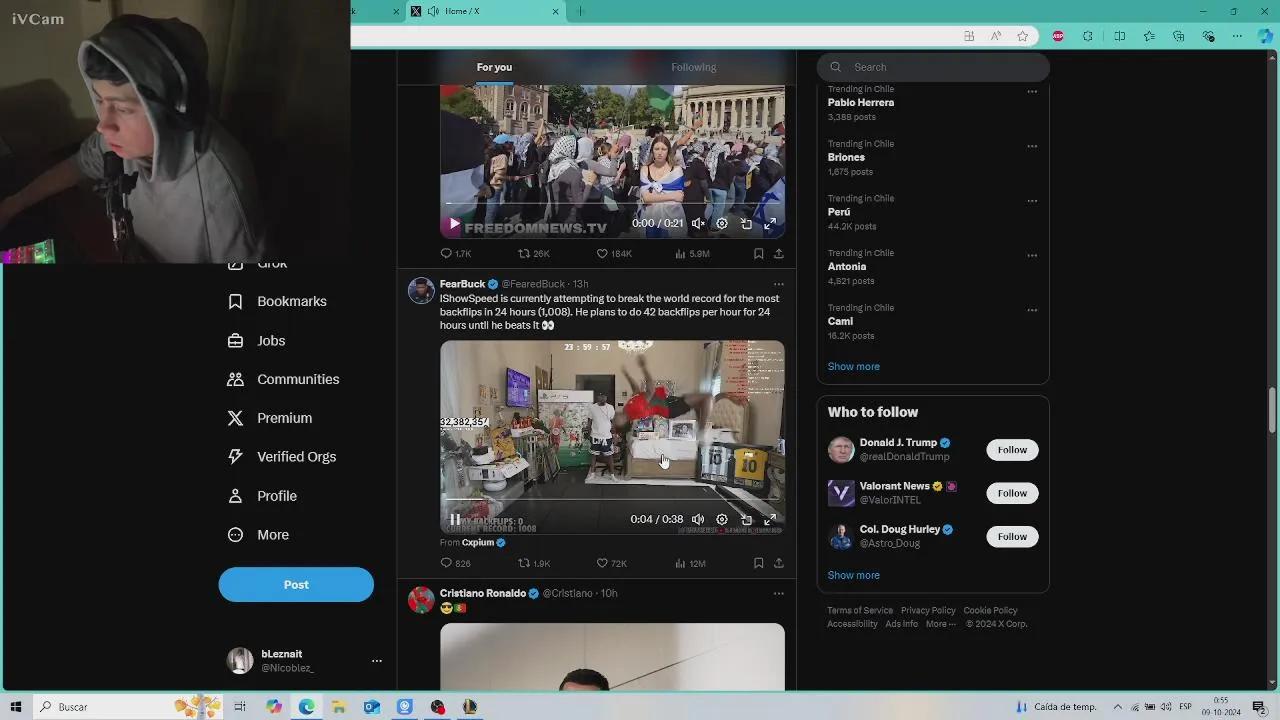This screenshot has width=1280, height=720.
Task: Open options for Pablo Herrera trend
Action: (1032, 91)
